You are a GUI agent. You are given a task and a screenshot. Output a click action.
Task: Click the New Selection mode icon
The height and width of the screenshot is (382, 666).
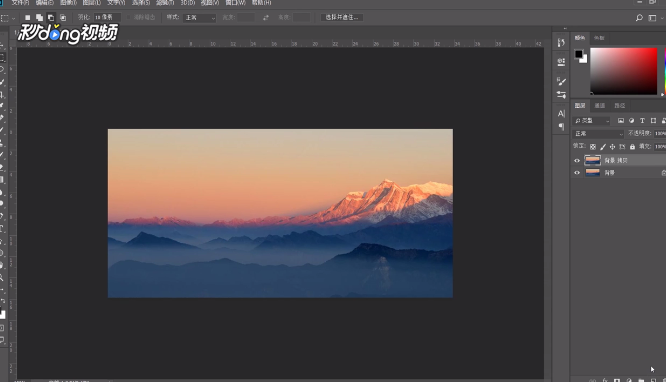point(28,17)
